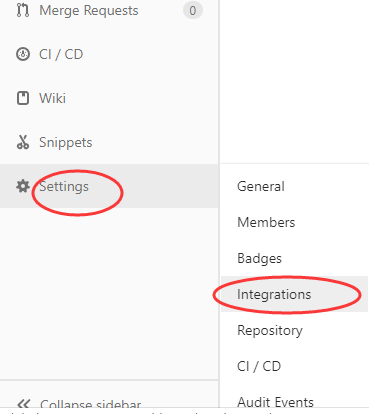This screenshot has height=414, width=369.
Task: Click the double-chevron collapse icon
Action: tap(23, 404)
